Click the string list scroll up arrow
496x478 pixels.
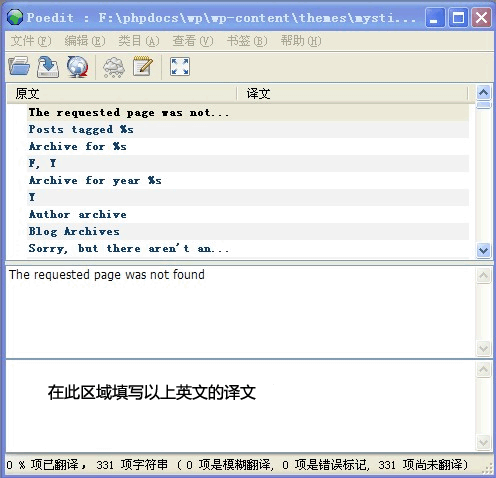(483, 92)
